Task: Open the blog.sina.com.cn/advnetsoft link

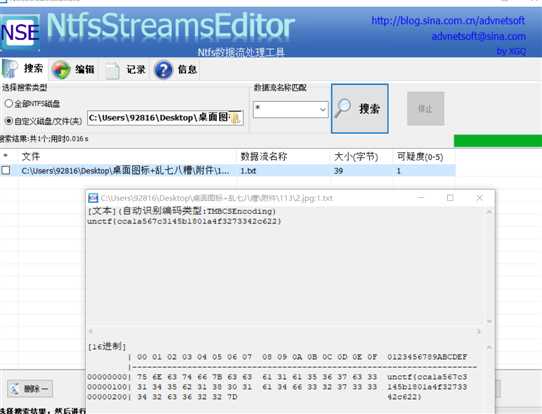Action: [x=448, y=21]
